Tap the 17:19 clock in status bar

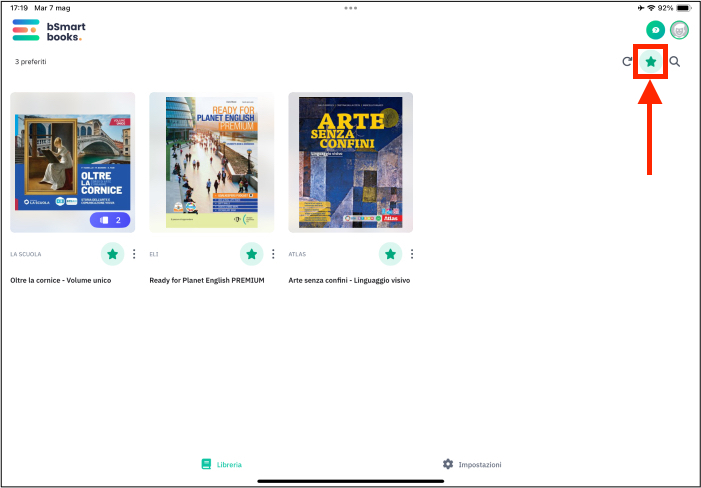click(19, 8)
